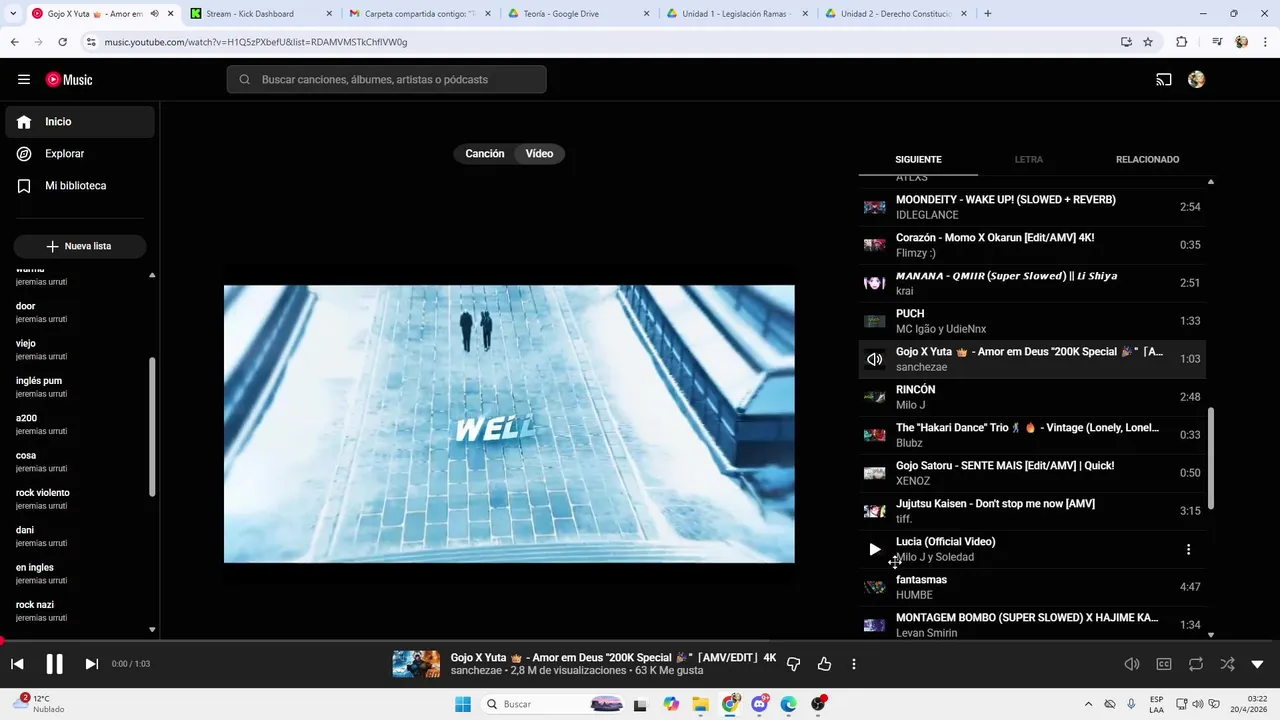This screenshot has height=720, width=1280.
Task: Dislike the current song
Action: click(793, 664)
